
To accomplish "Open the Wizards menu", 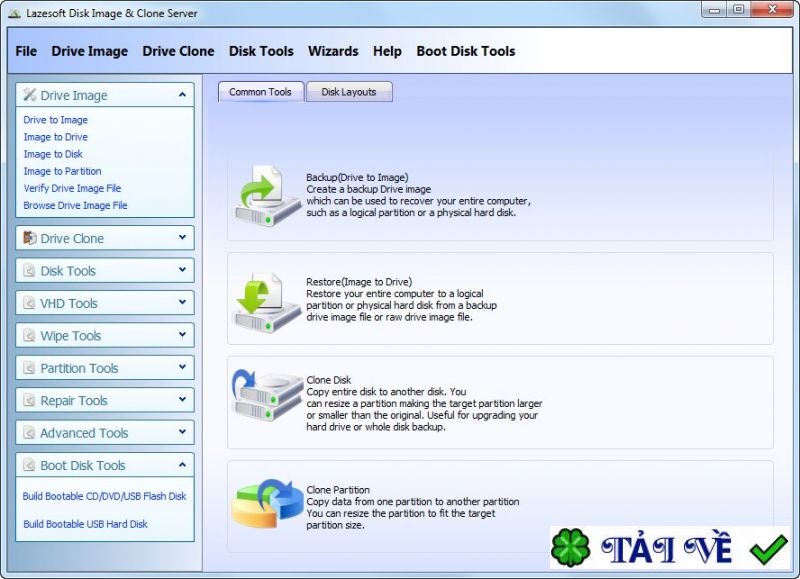I will pos(333,51).
